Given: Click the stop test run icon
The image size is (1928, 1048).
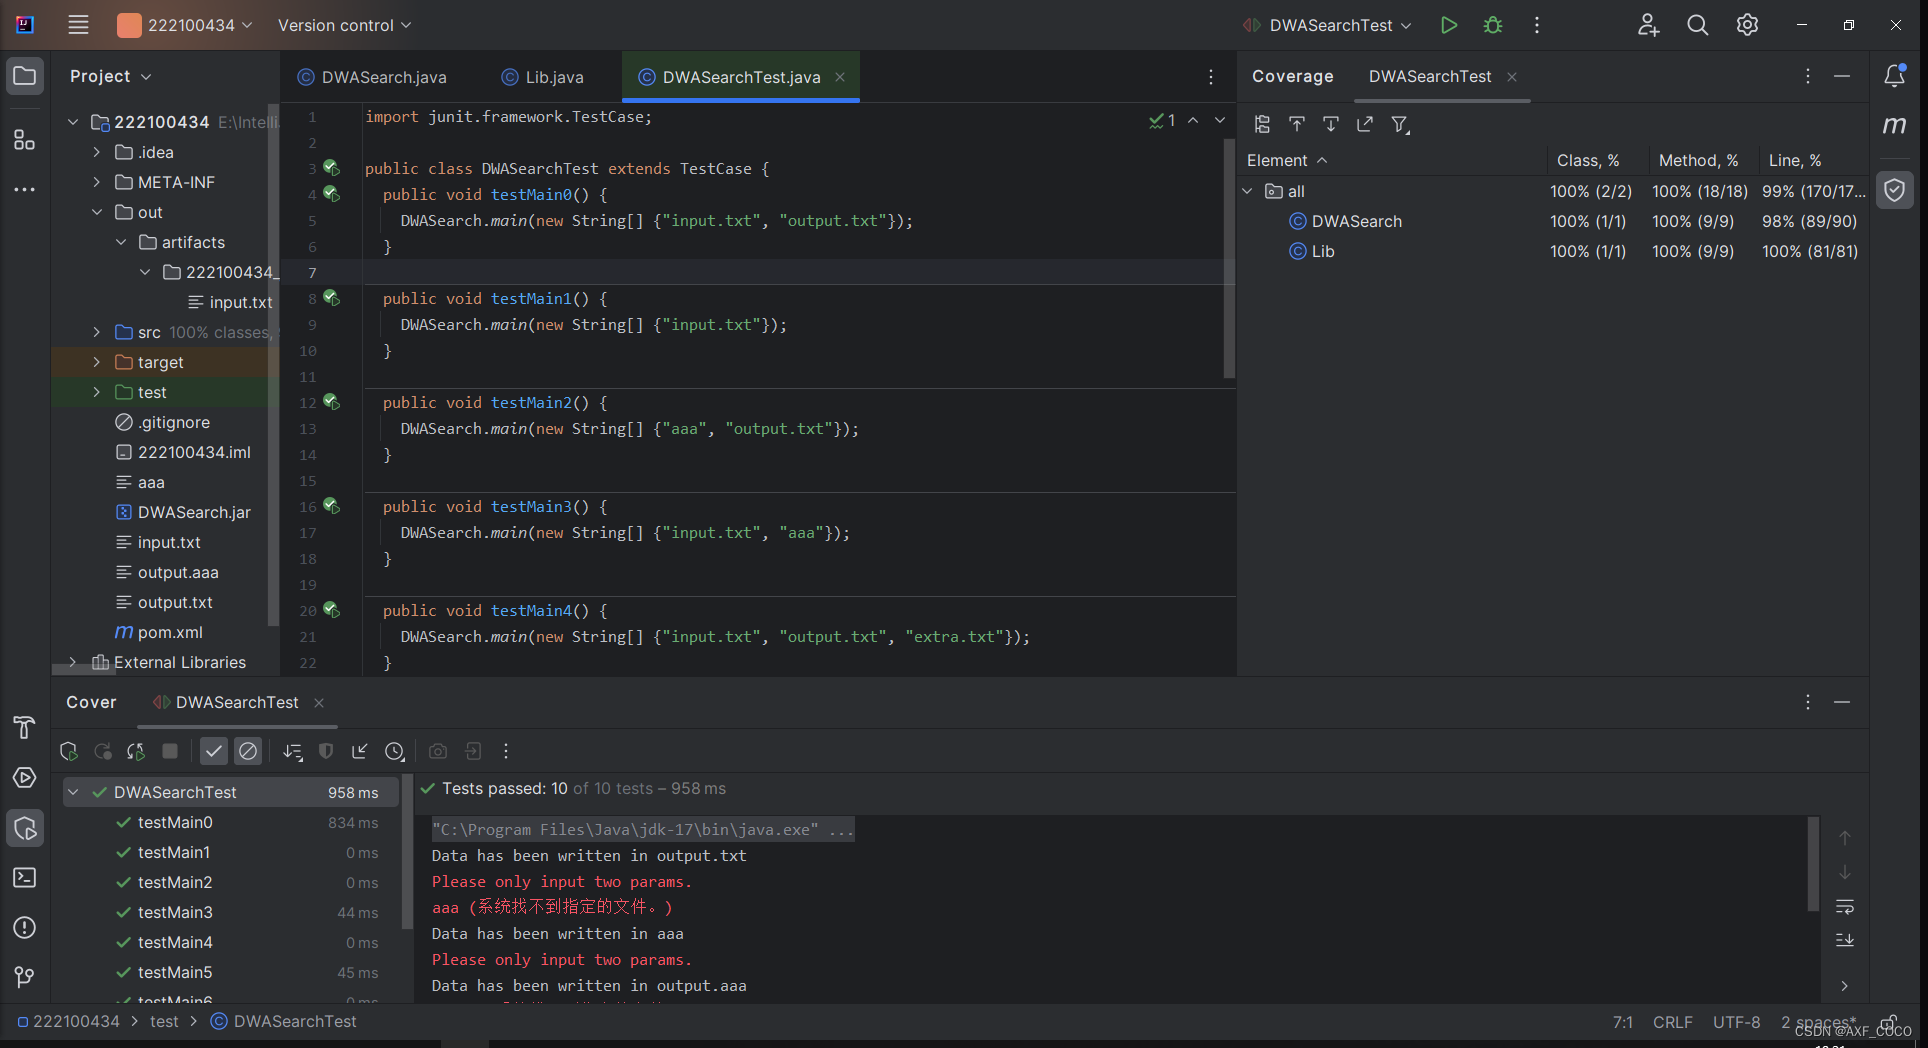Looking at the screenshot, I should click(x=170, y=751).
